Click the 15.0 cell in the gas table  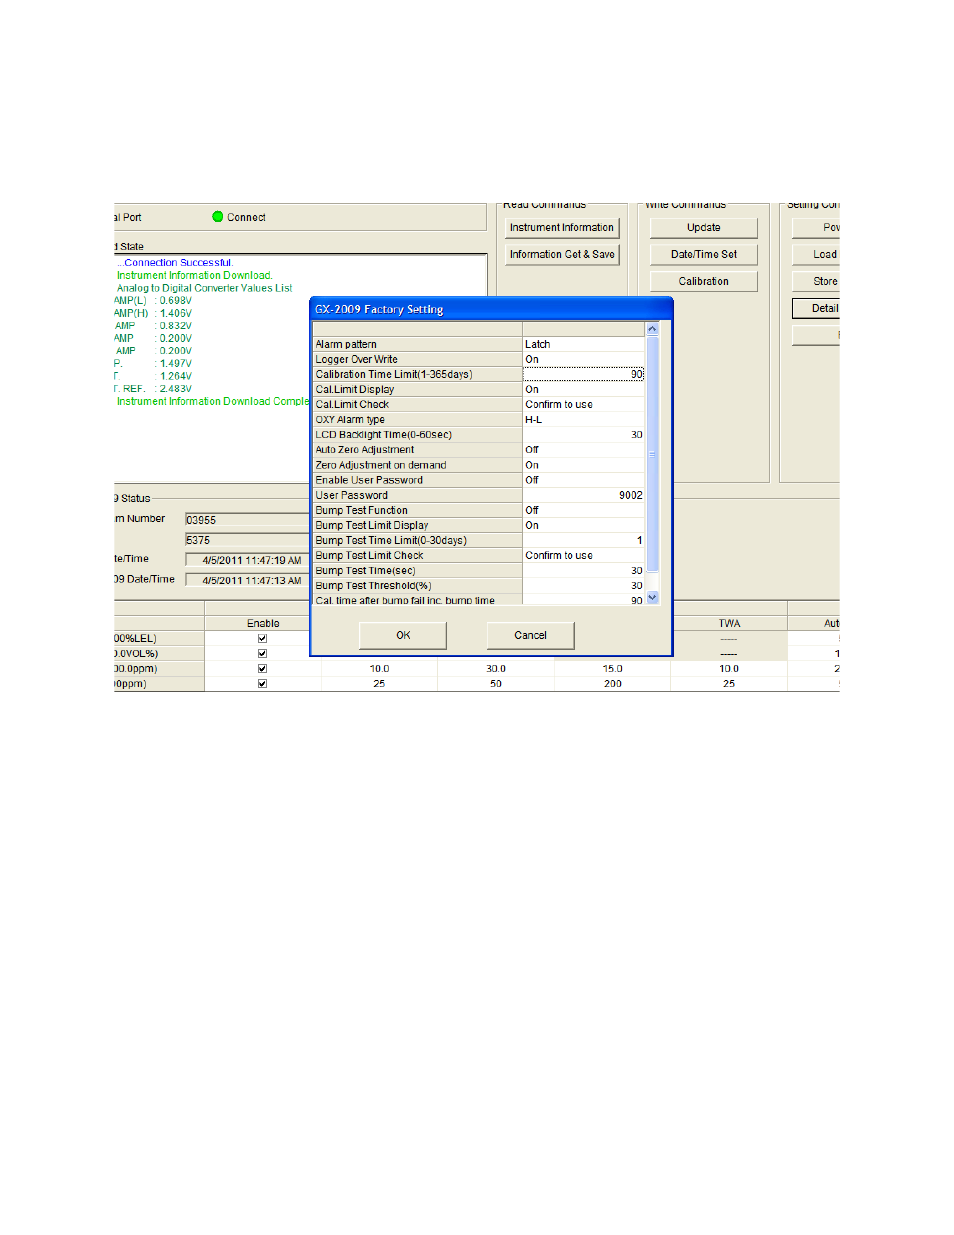pyautogui.click(x=613, y=669)
